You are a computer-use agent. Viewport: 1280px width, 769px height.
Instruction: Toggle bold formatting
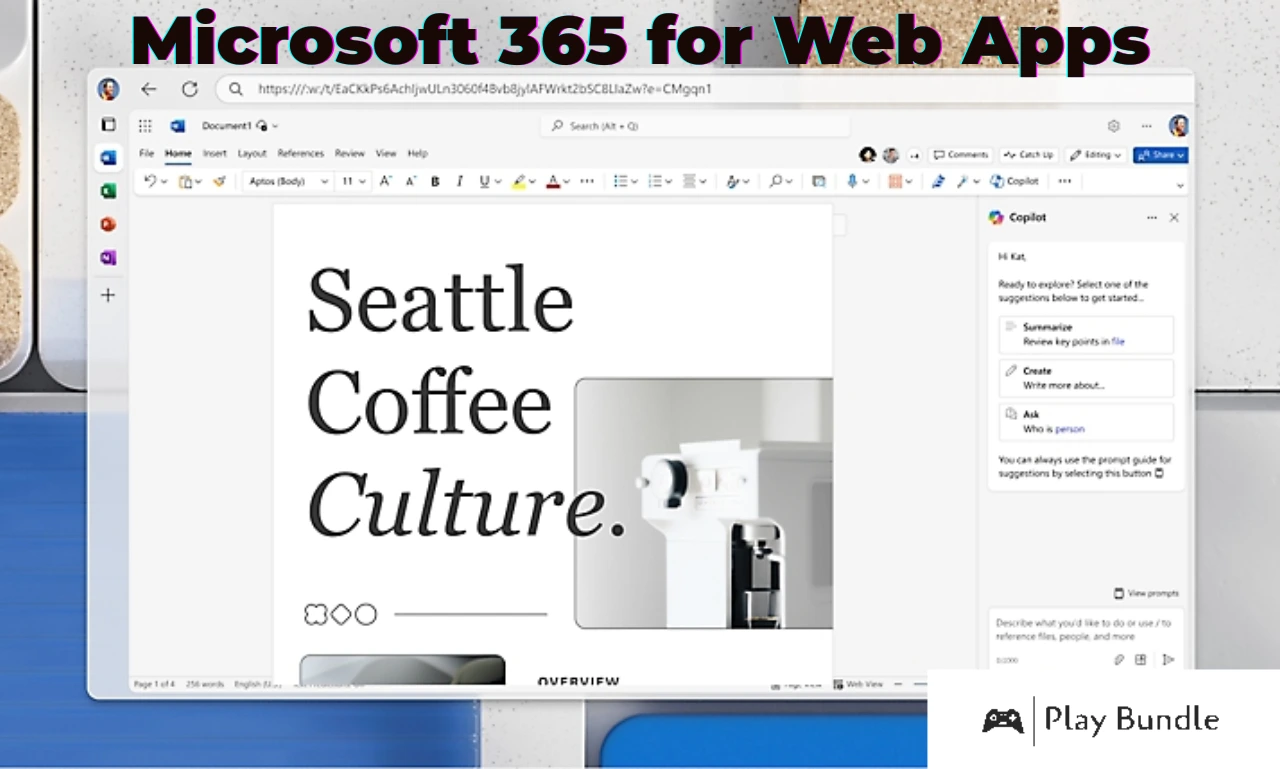click(435, 182)
